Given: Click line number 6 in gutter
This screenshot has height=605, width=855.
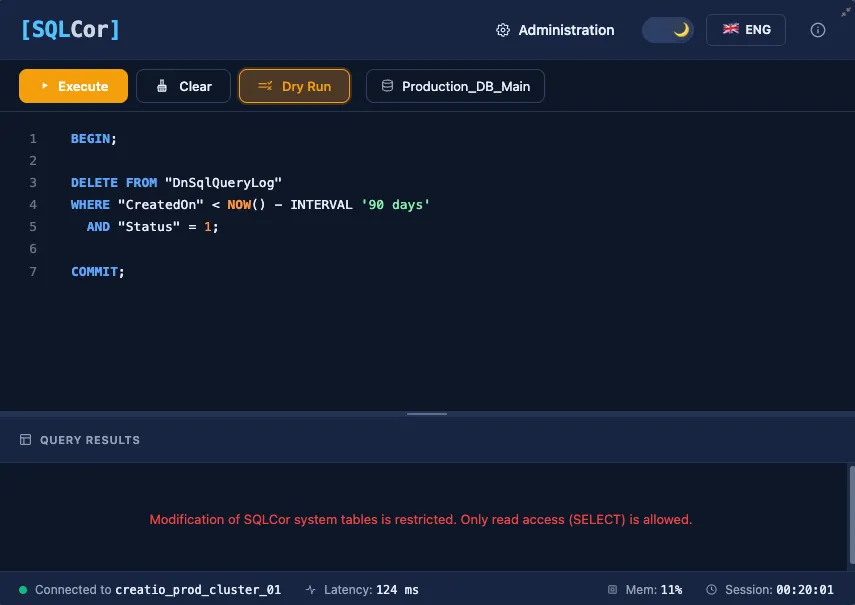Looking at the screenshot, I should click(x=33, y=249).
